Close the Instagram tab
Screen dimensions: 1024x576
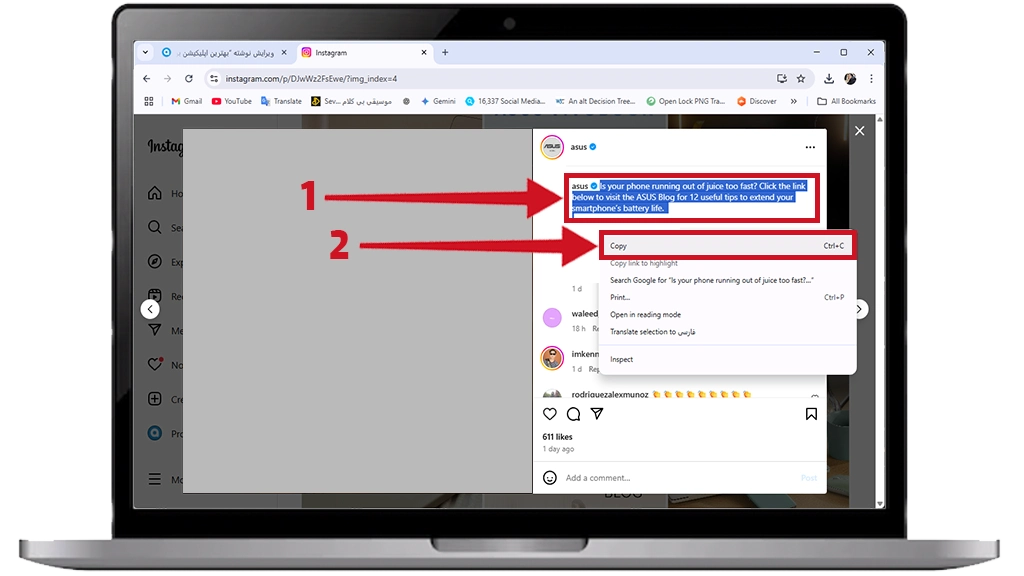424,53
